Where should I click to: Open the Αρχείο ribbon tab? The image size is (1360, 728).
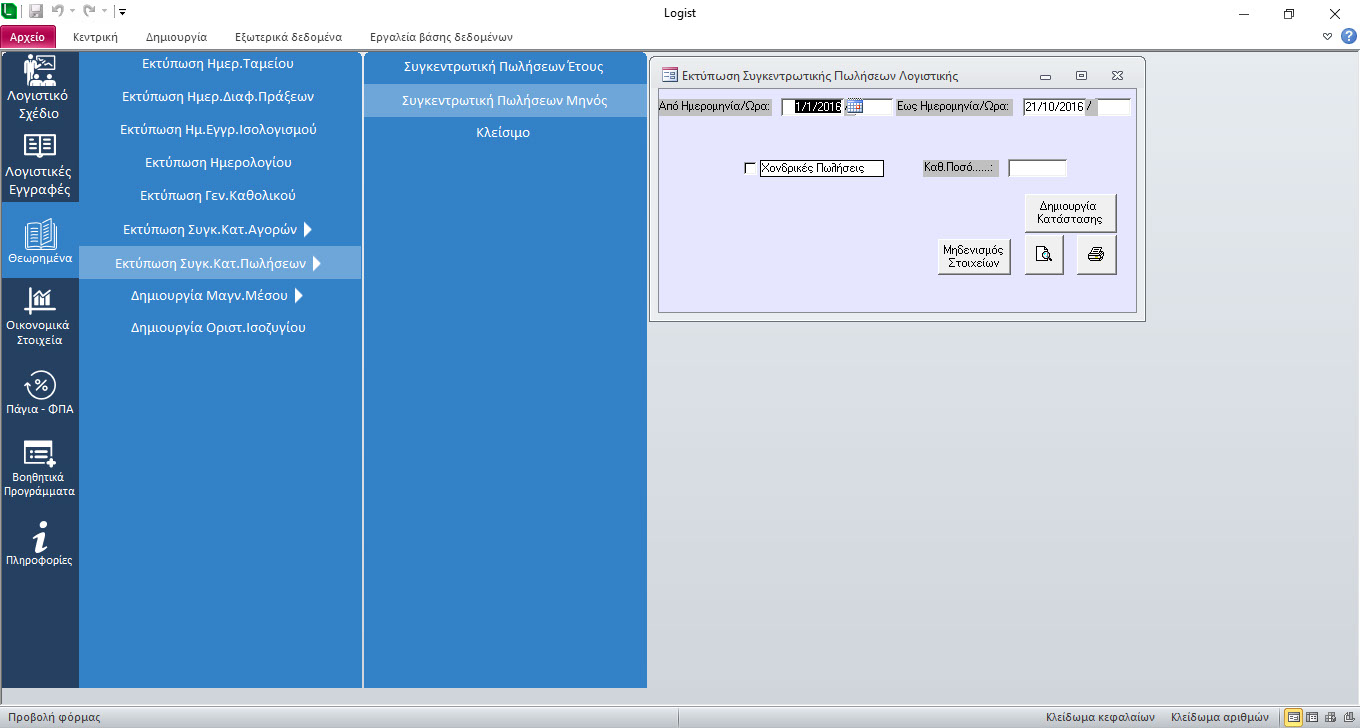(28, 37)
